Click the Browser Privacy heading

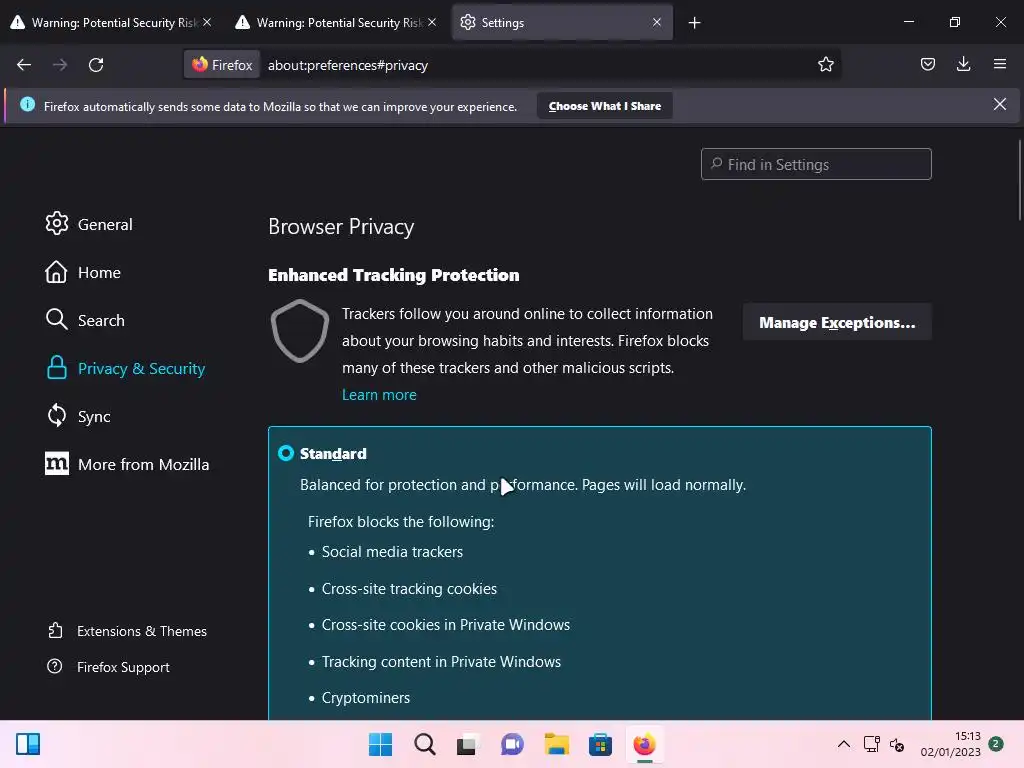[341, 227]
